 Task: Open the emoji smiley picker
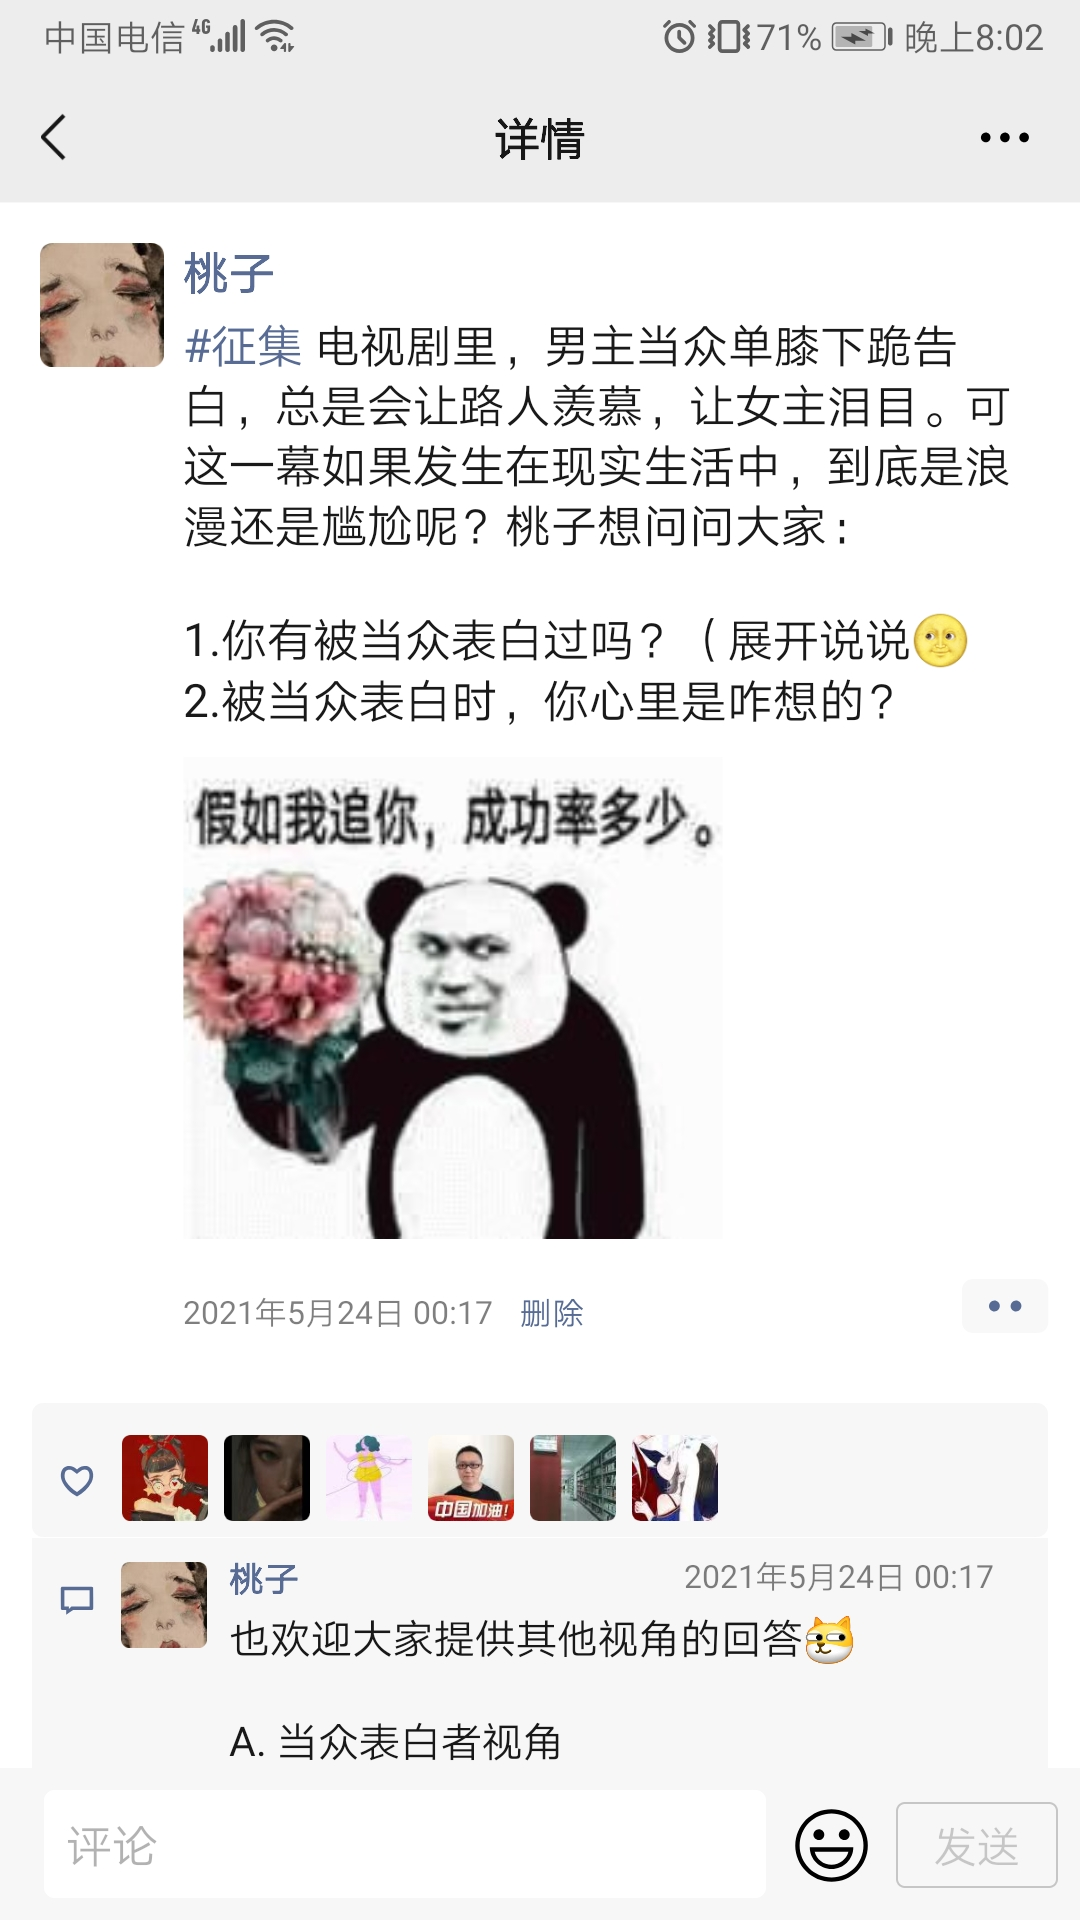pos(831,1845)
